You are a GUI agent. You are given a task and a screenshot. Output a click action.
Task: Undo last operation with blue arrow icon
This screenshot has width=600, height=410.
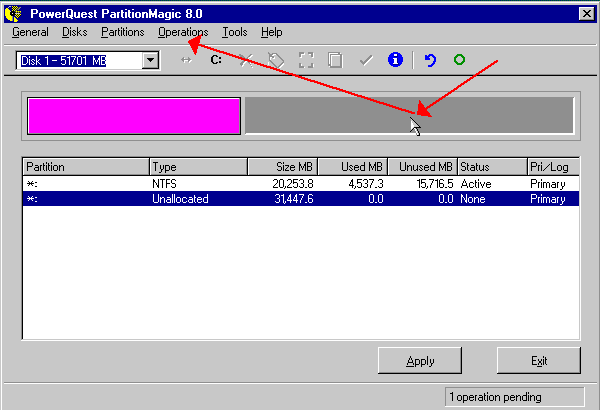point(430,60)
